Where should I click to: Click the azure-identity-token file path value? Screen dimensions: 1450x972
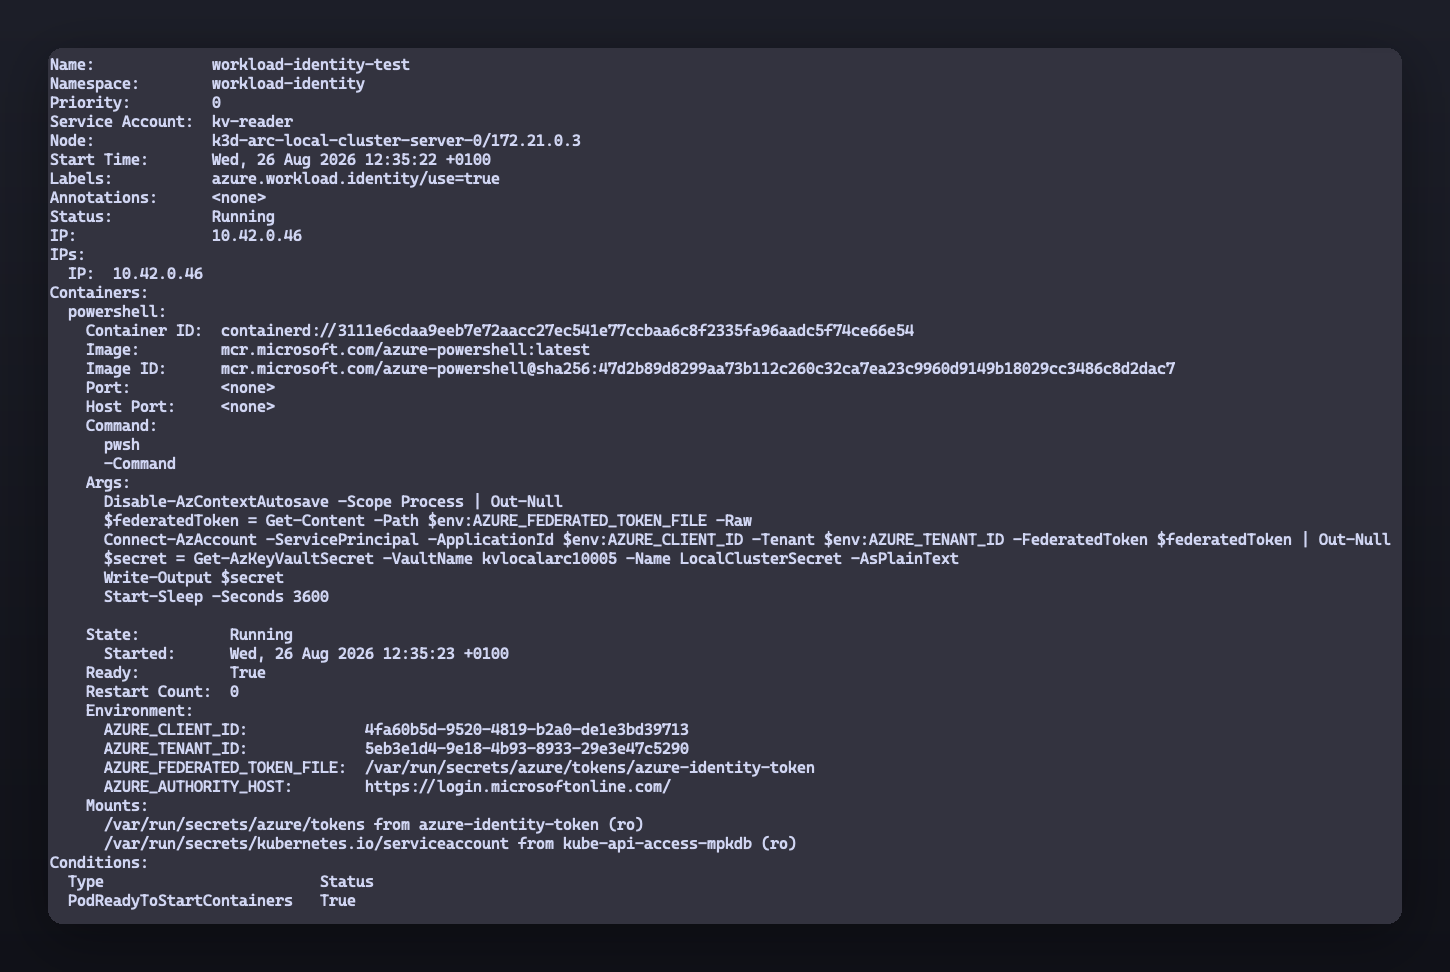590,768
